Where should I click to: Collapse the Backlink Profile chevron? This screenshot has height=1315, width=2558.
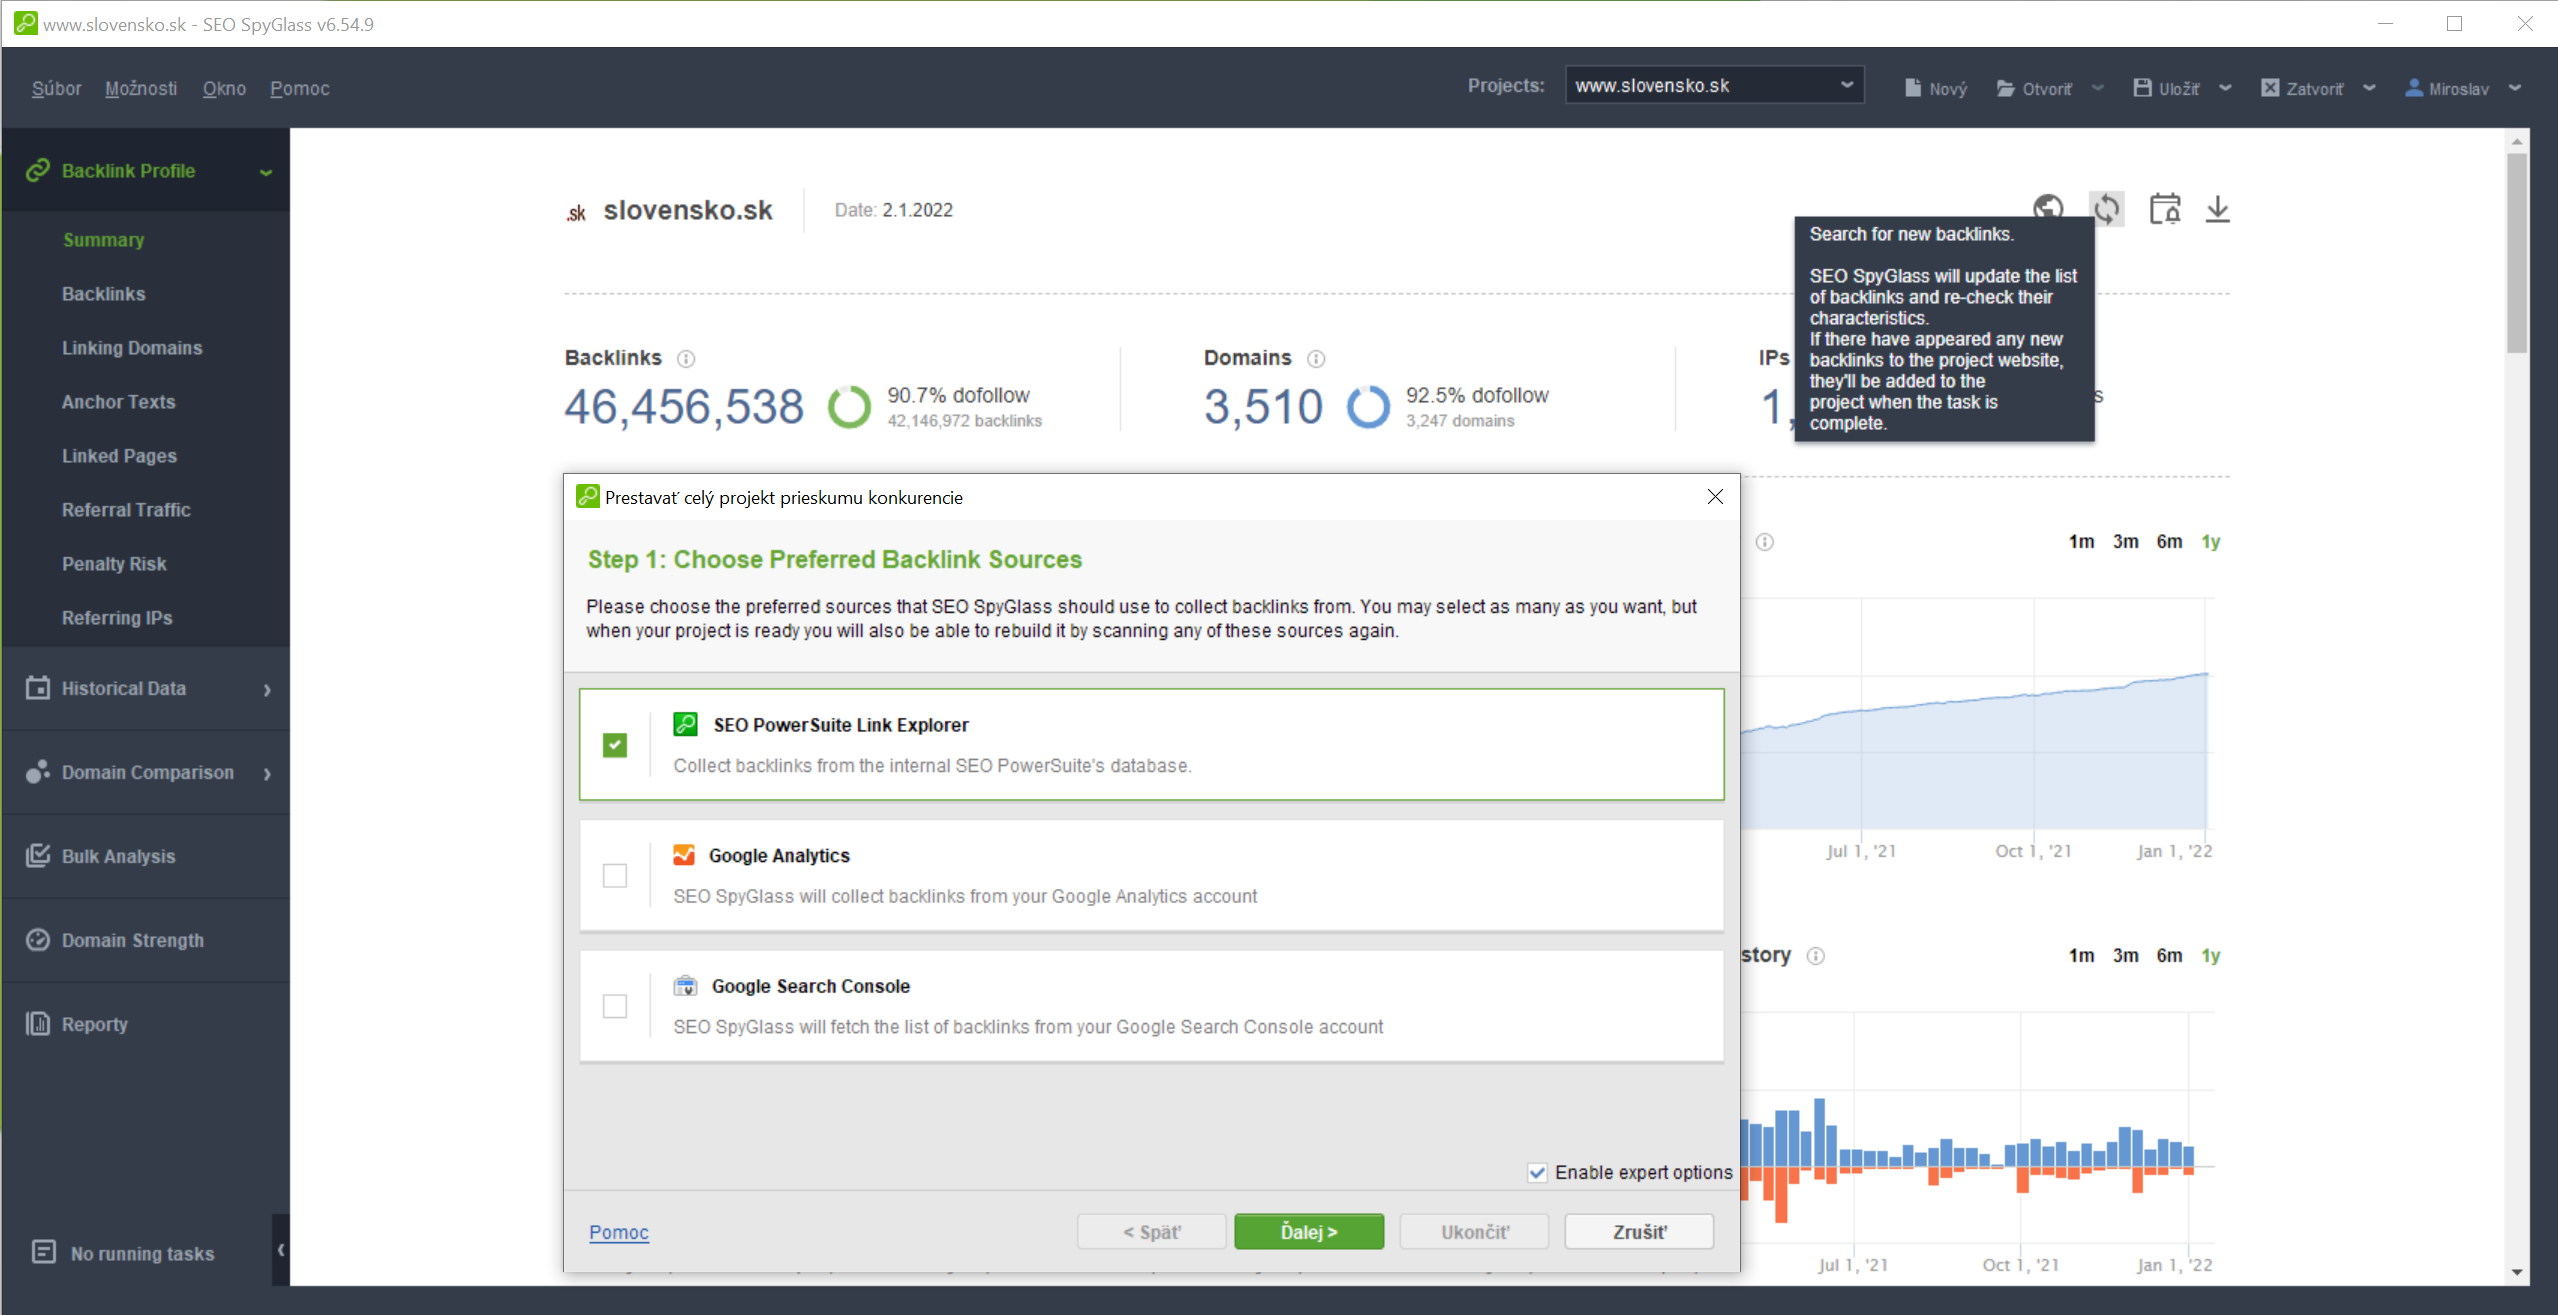point(266,172)
